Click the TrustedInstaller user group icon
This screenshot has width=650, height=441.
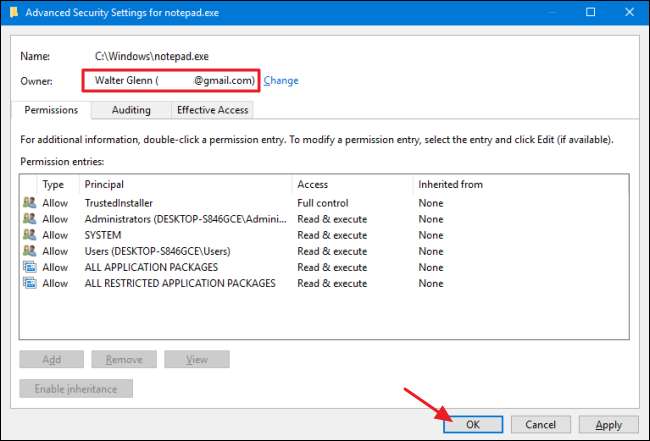pos(28,203)
